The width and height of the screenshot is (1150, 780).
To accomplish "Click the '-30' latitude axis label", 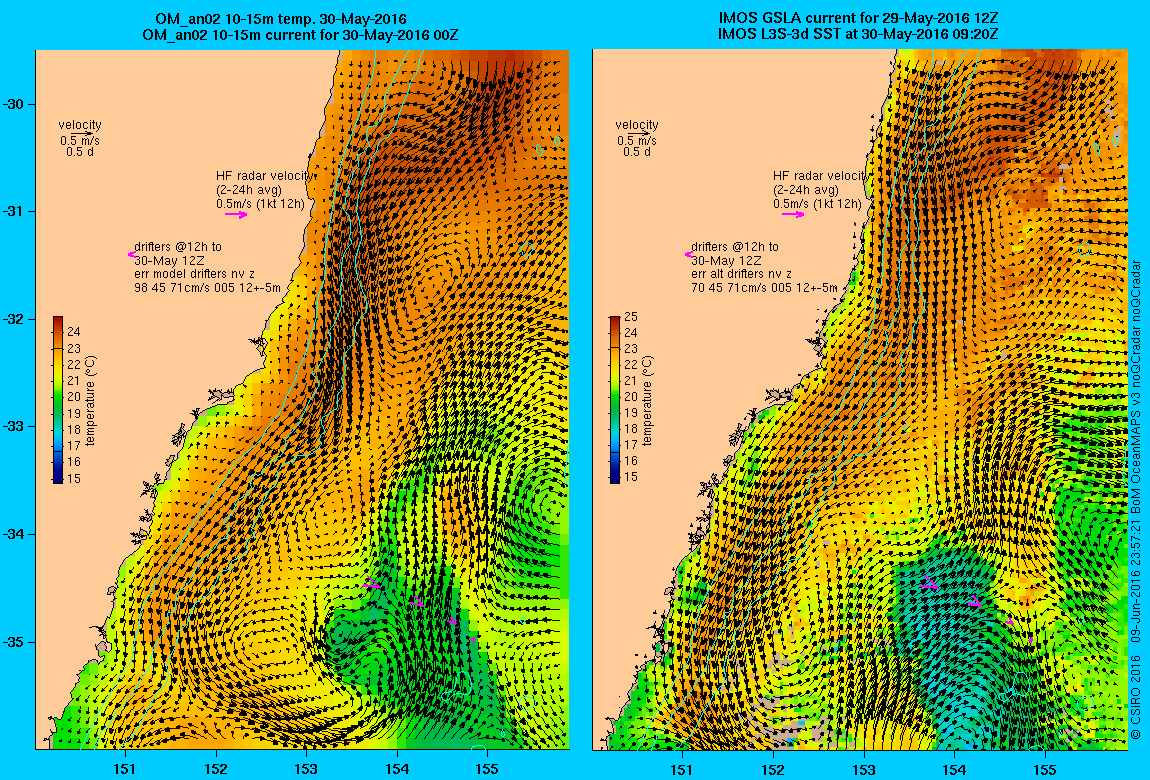I will click(14, 104).
